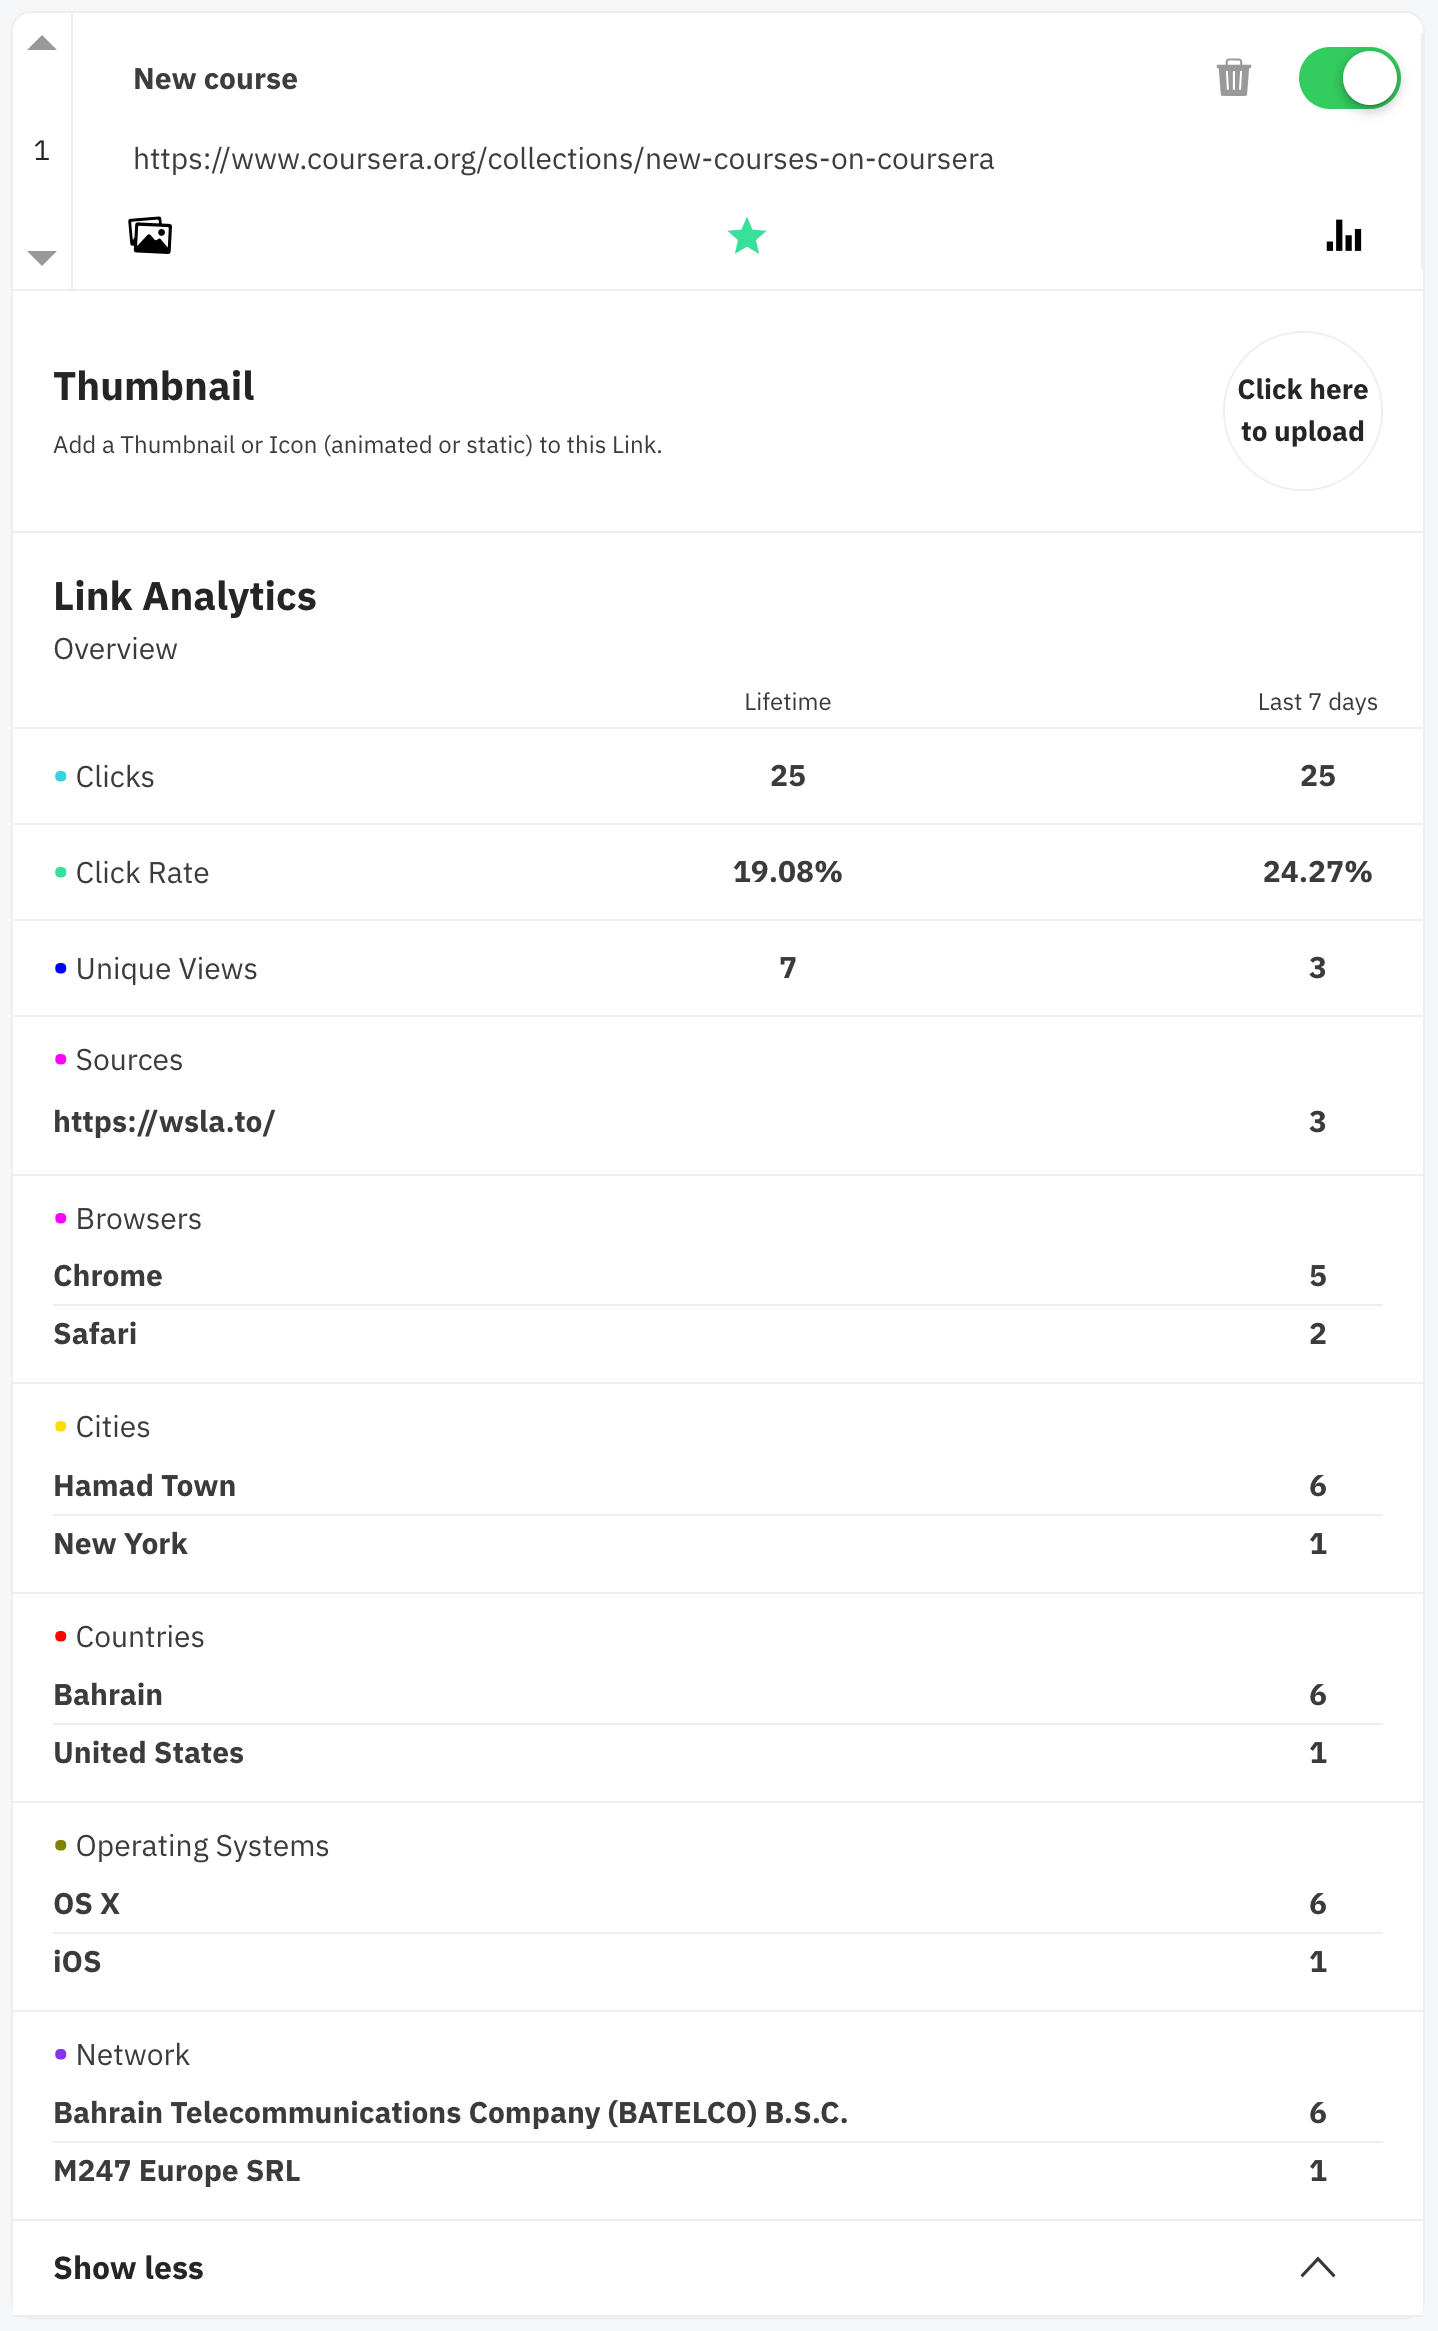Click the https://wsla.to/ source entry
This screenshot has width=1438, height=2331.
[x=164, y=1122]
